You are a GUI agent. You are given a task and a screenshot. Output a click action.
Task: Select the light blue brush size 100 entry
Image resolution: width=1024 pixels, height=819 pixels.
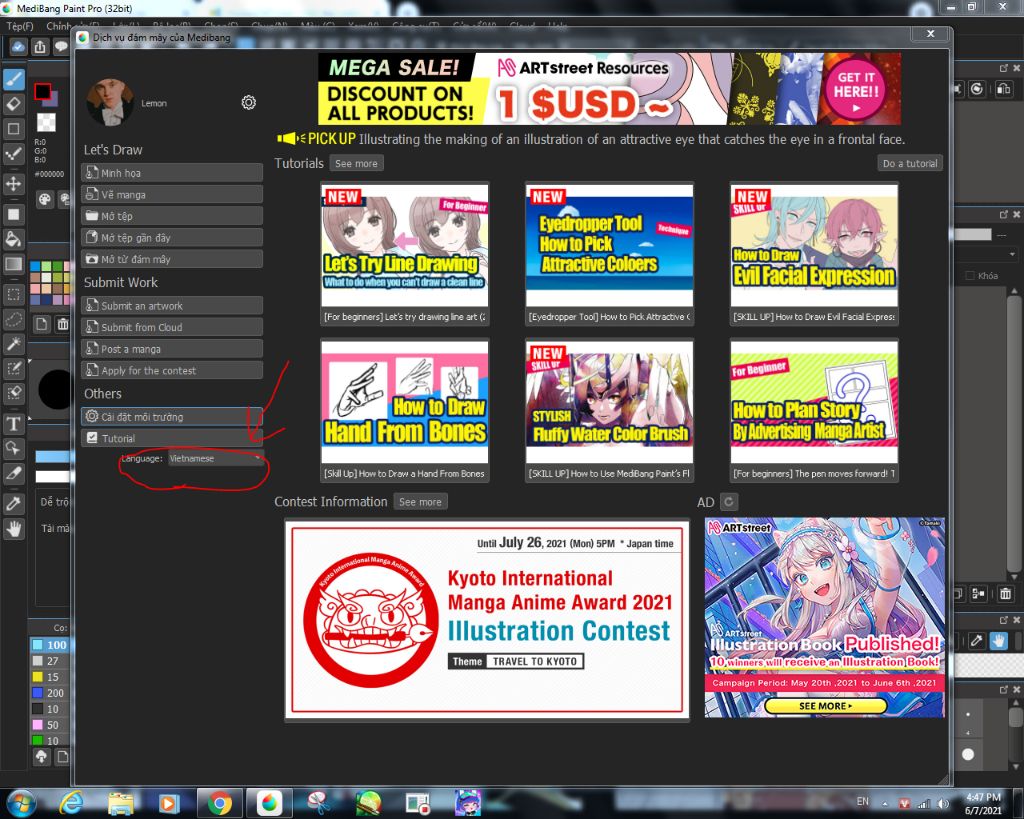coord(50,645)
